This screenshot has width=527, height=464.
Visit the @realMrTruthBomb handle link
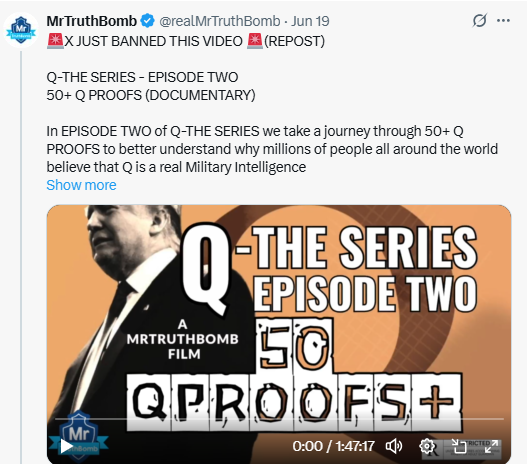point(219,21)
